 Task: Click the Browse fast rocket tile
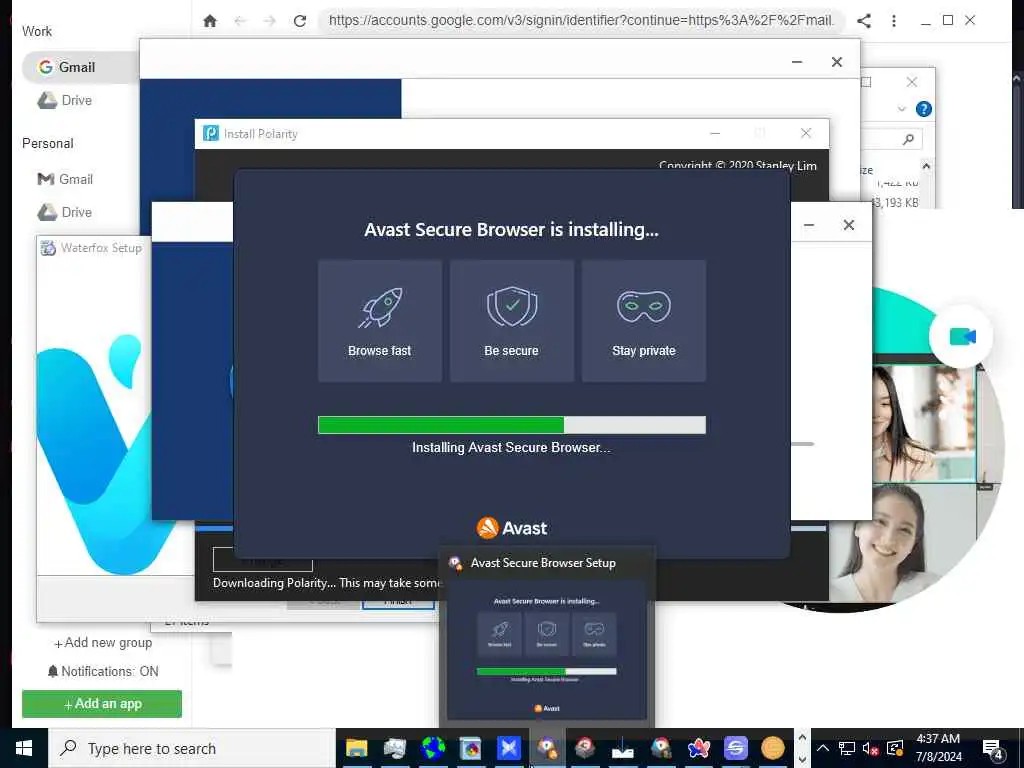(x=379, y=321)
